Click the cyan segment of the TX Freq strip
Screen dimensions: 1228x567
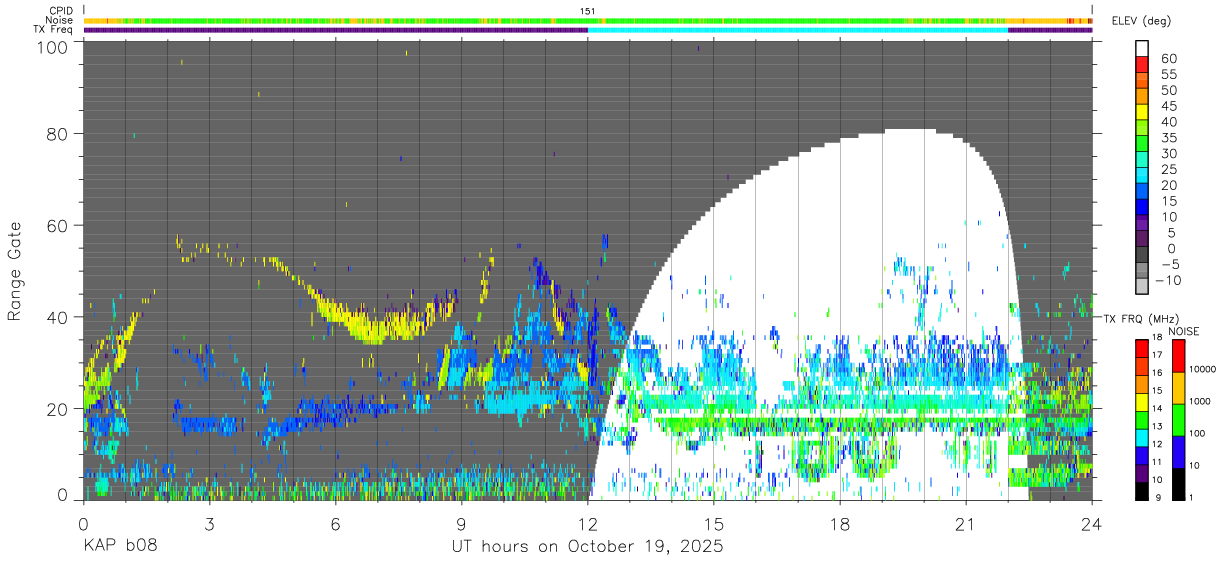[x=798, y=30]
